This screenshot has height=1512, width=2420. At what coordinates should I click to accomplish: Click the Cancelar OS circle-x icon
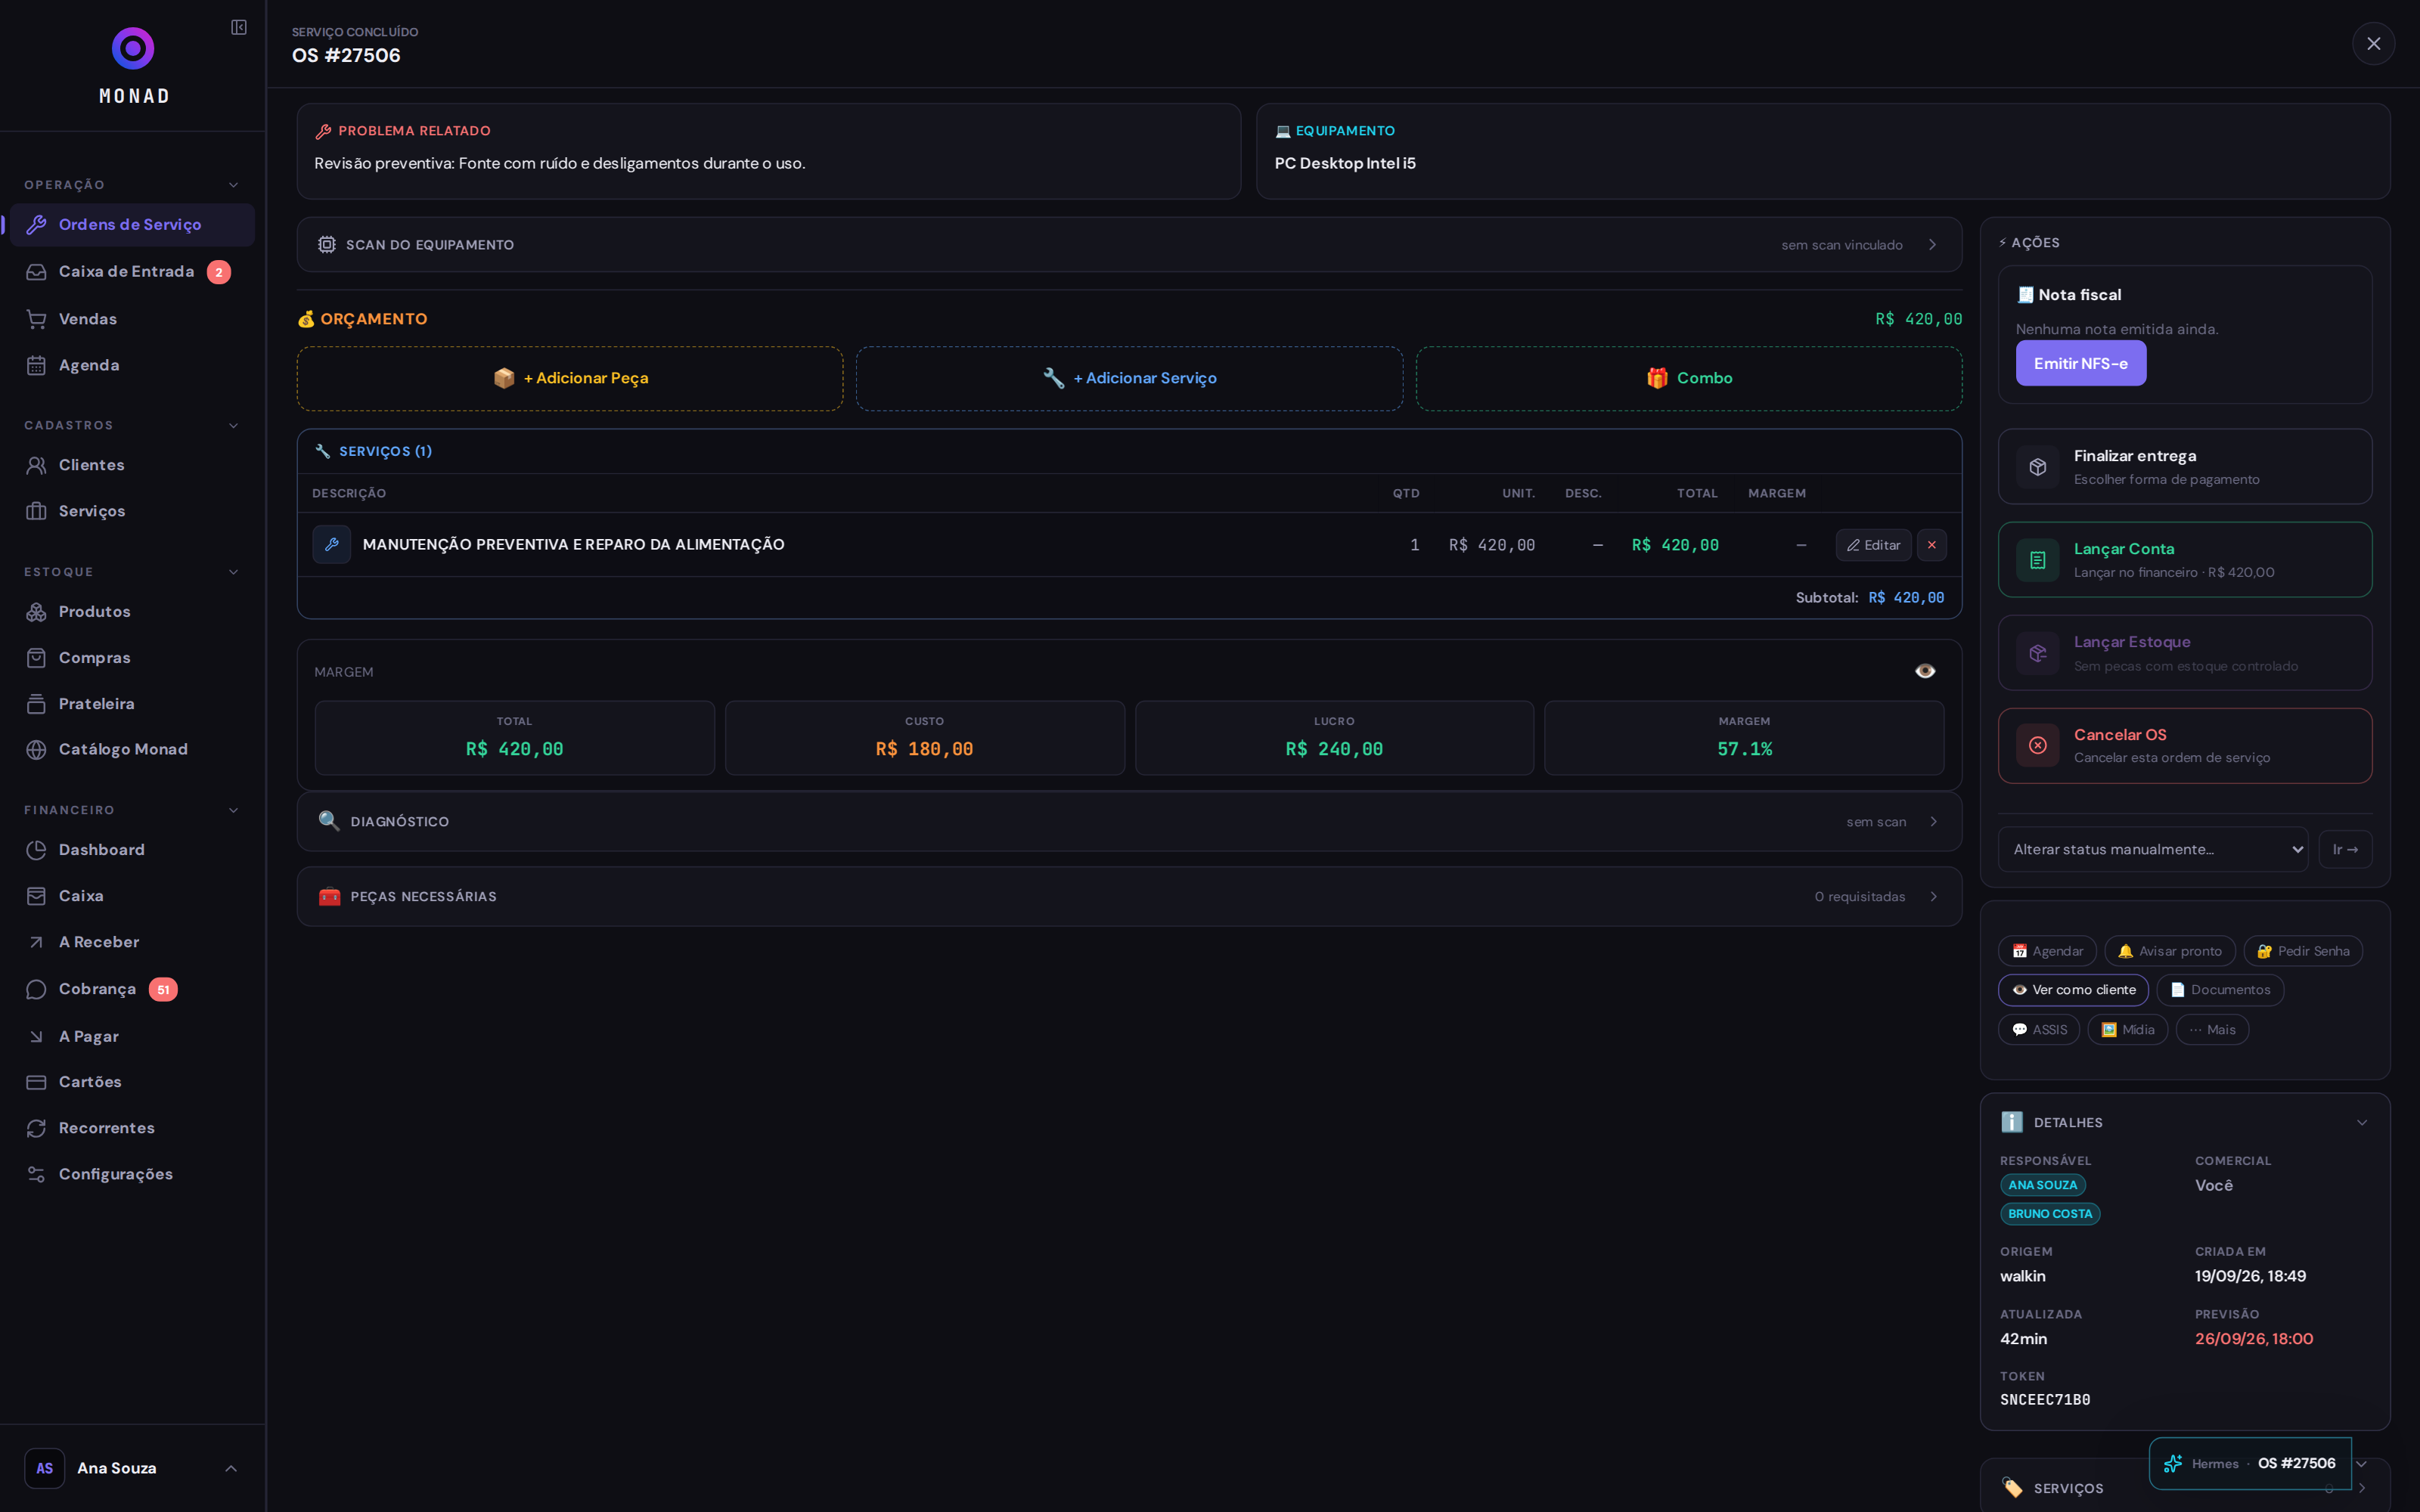2037,745
